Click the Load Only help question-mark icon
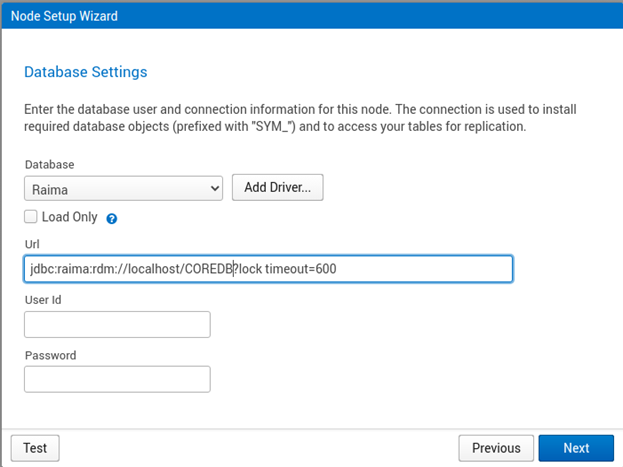 (x=112, y=219)
